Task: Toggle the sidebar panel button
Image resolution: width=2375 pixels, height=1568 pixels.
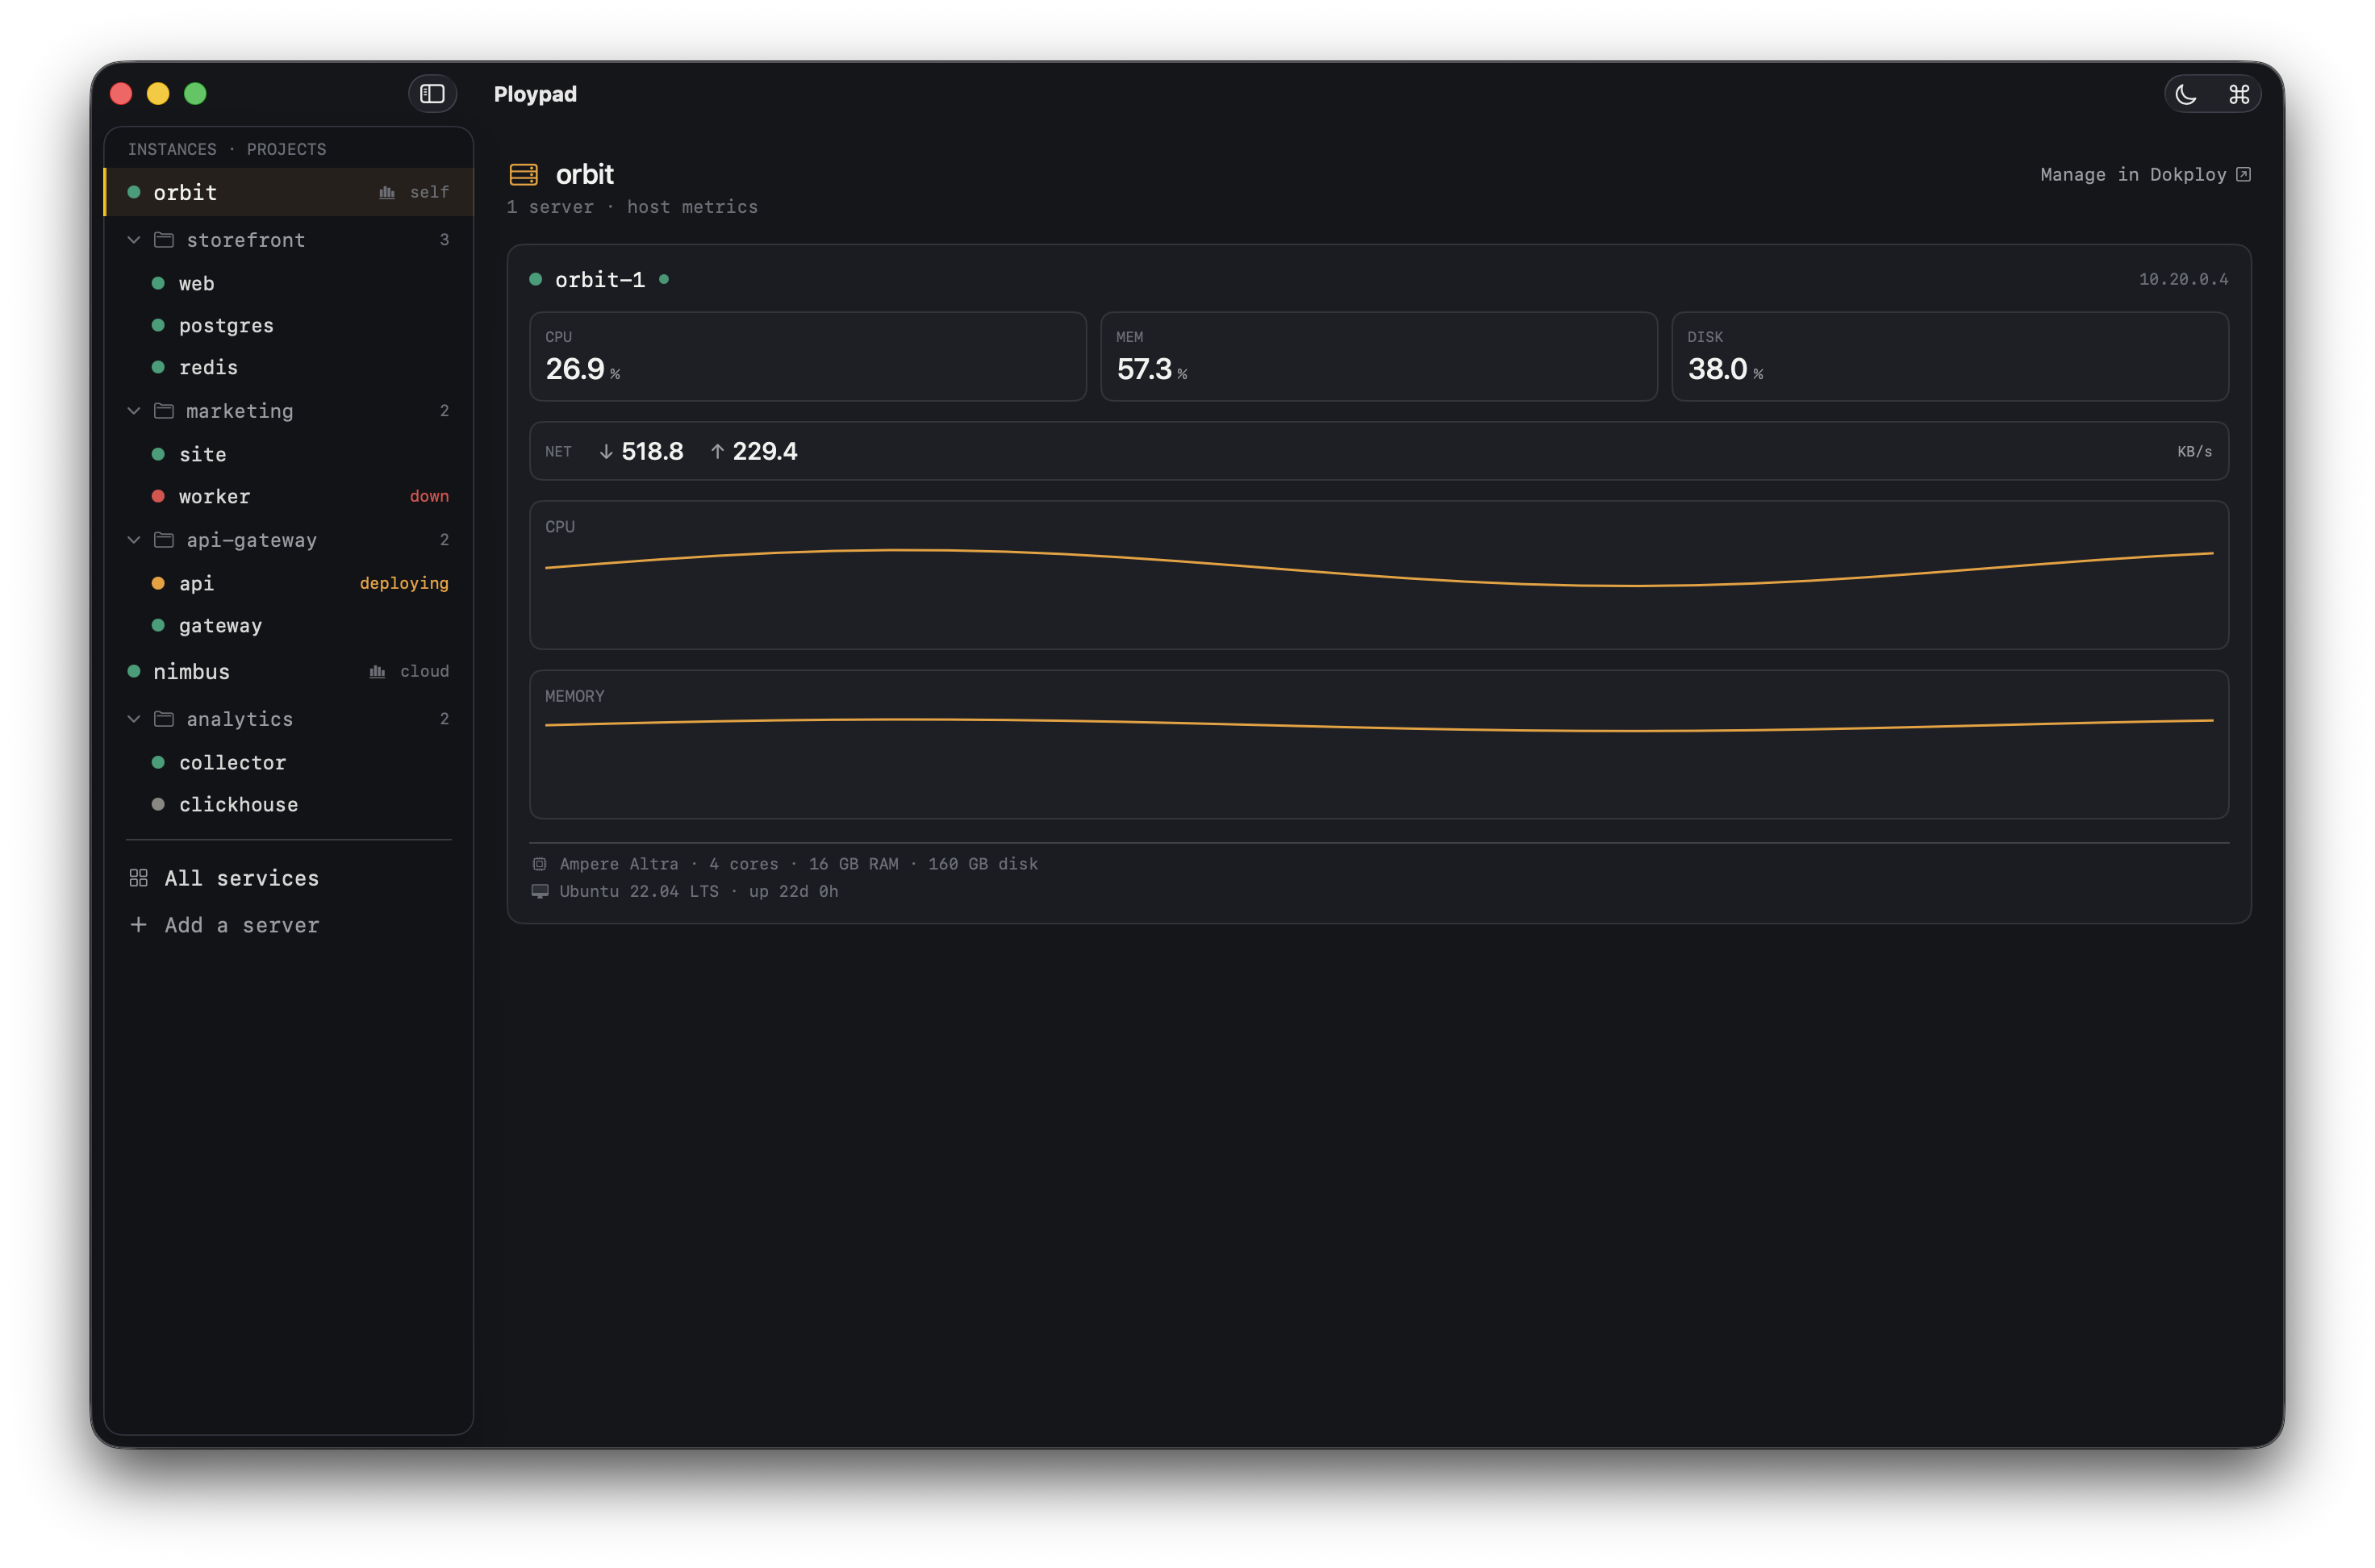Action: (432, 94)
